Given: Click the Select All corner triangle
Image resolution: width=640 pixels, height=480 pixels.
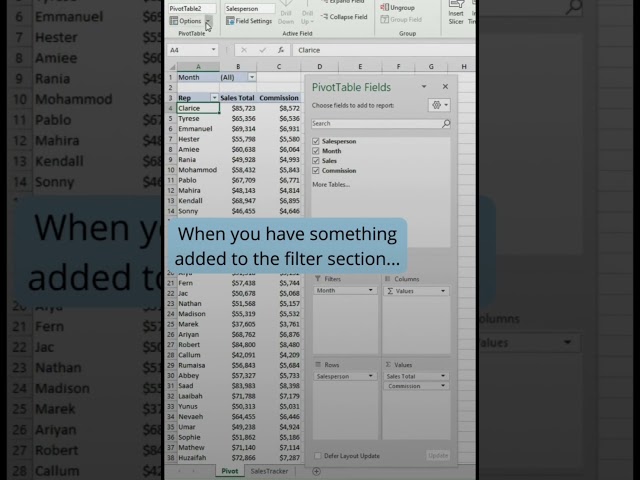Looking at the screenshot, I should [x=173, y=67].
